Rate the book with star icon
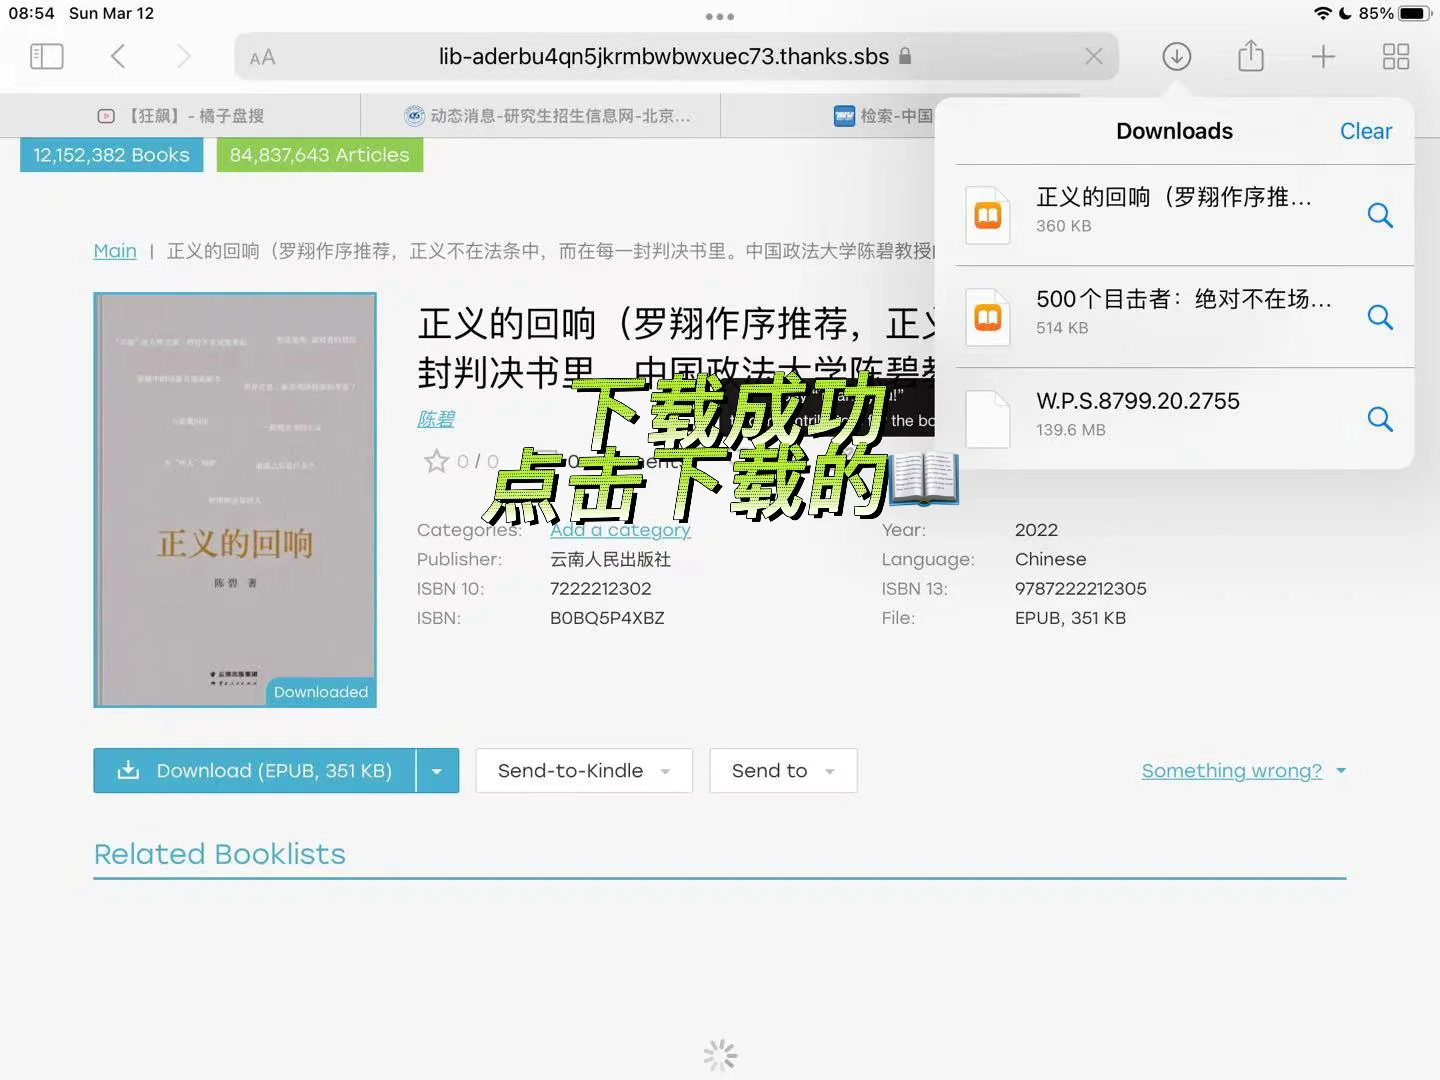Screen dimensions: 1440x1080 tap(436, 461)
